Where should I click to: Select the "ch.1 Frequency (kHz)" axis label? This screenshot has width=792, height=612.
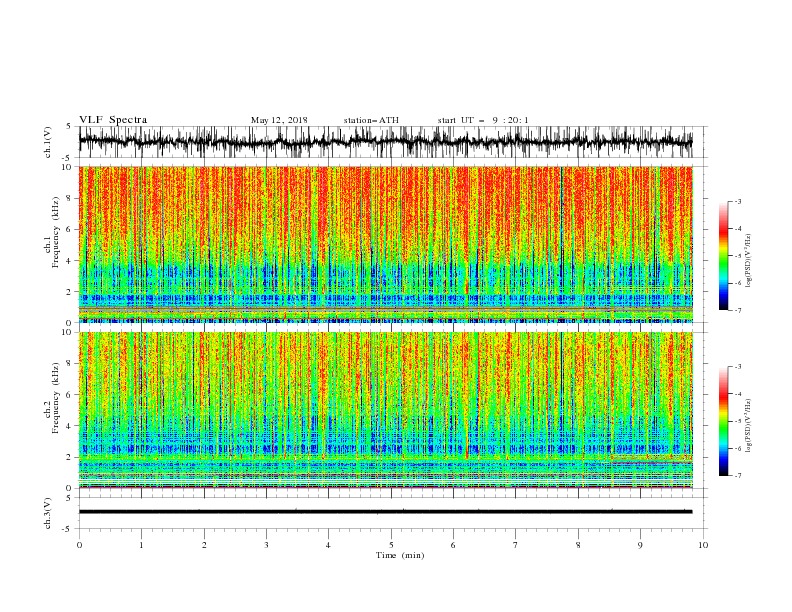pos(52,232)
